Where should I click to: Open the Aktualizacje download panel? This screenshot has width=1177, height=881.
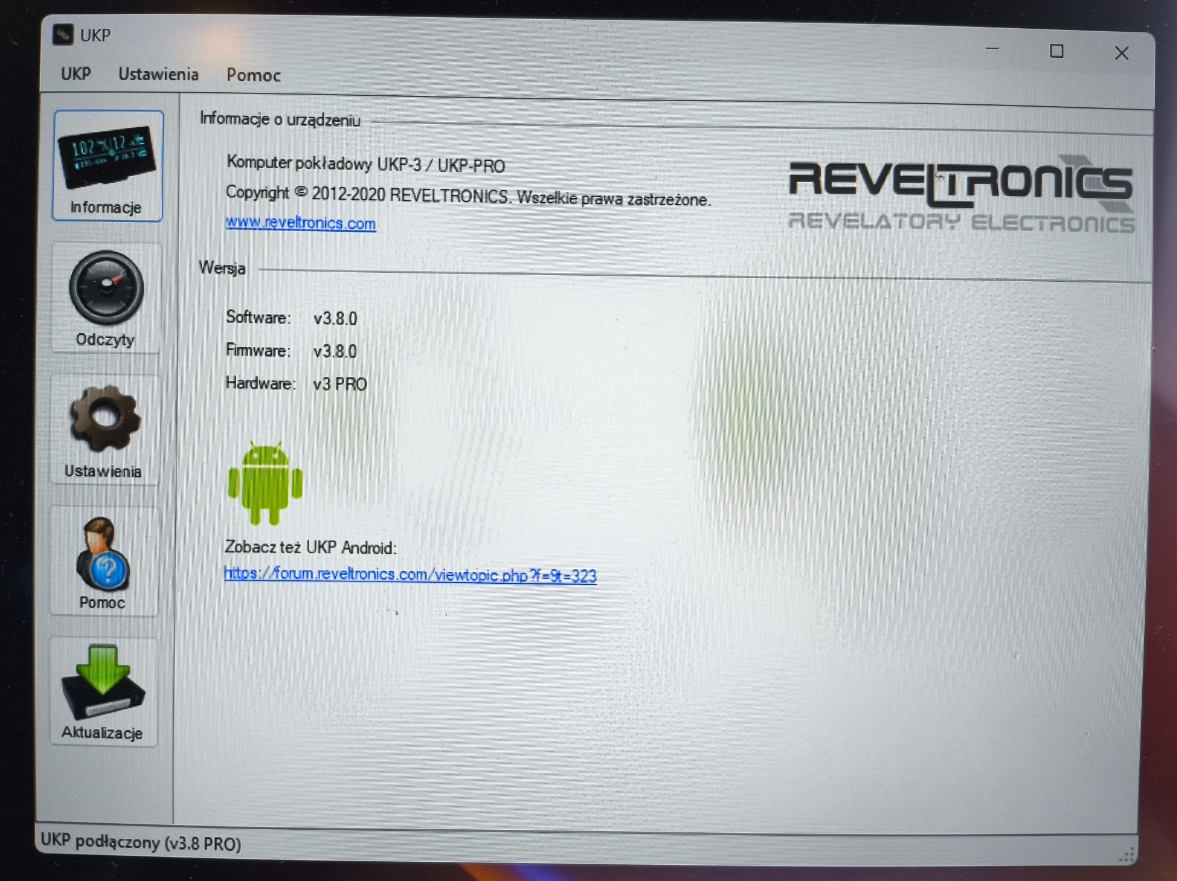[103, 692]
